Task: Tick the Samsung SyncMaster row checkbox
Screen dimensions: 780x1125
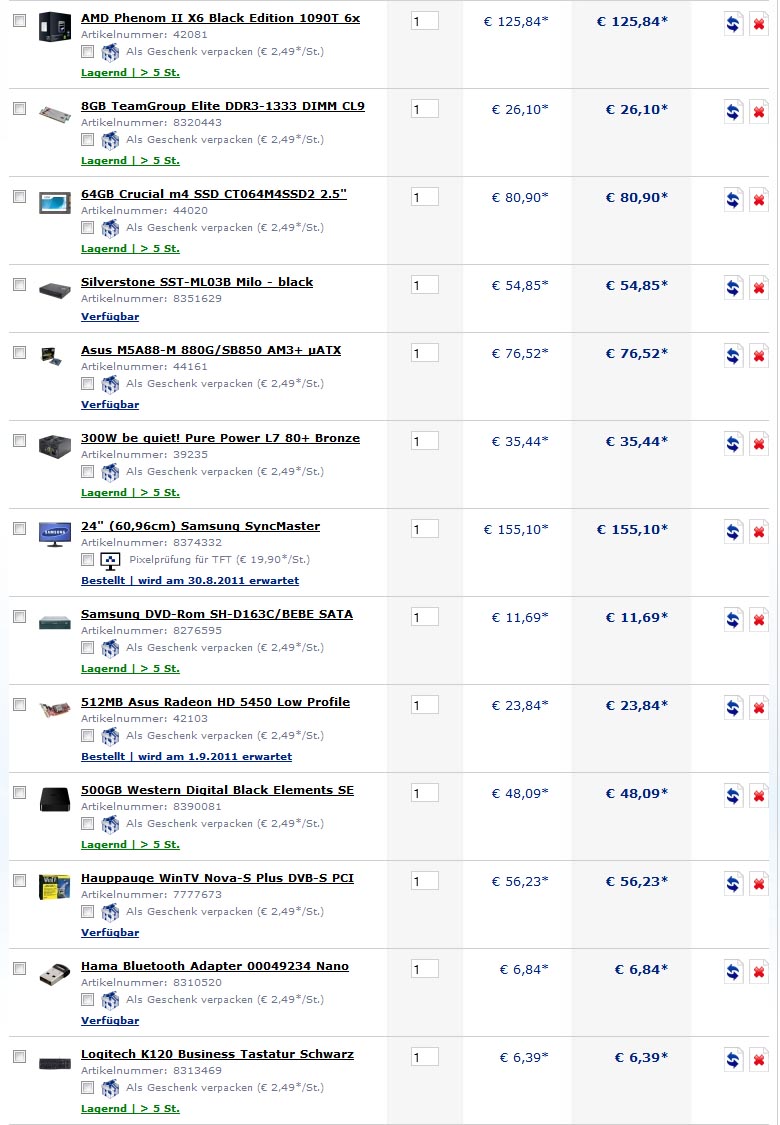Action: pyautogui.click(x=19, y=528)
